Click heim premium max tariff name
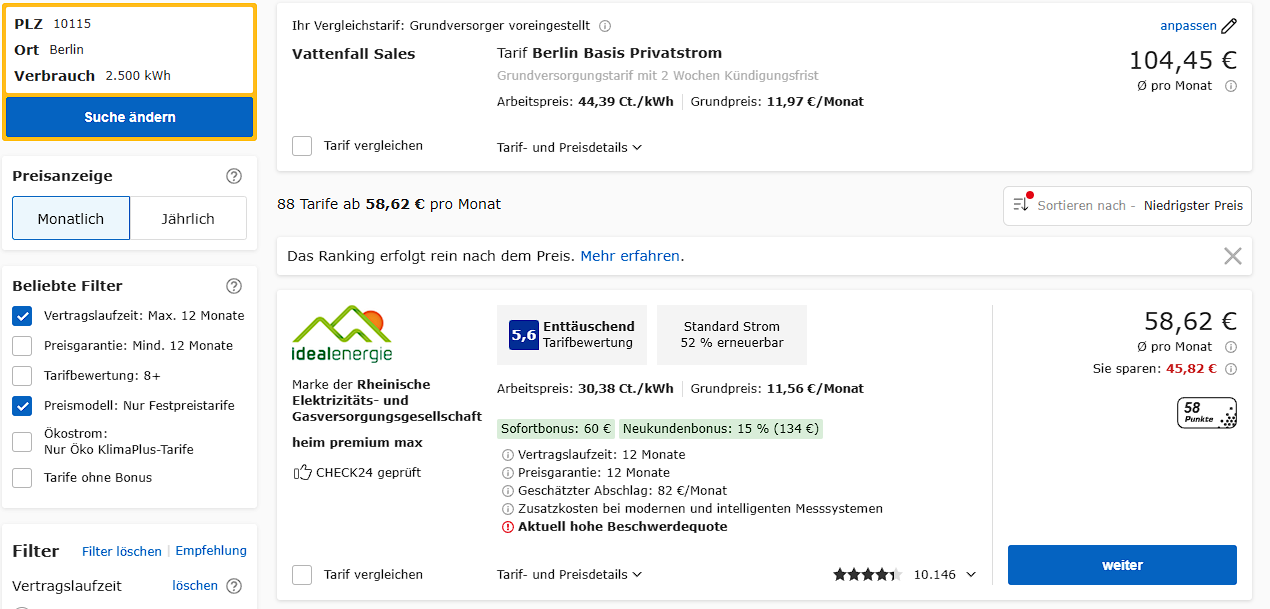 click(x=357, y=443)
